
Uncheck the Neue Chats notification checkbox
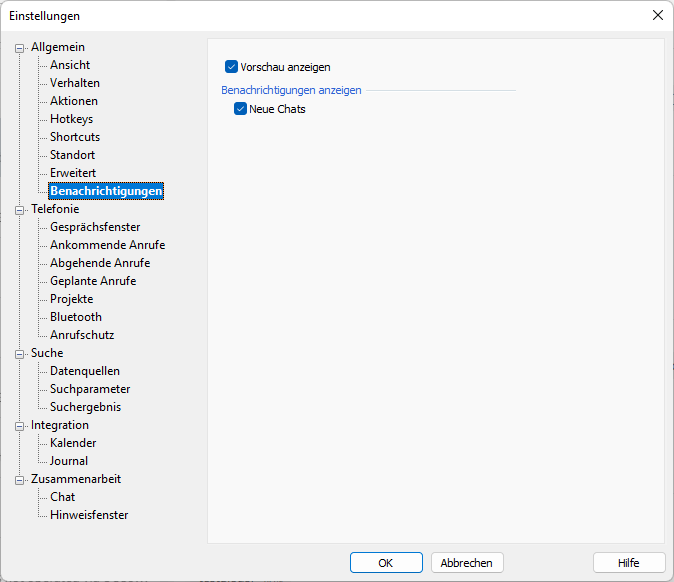[x=240, y=109]
